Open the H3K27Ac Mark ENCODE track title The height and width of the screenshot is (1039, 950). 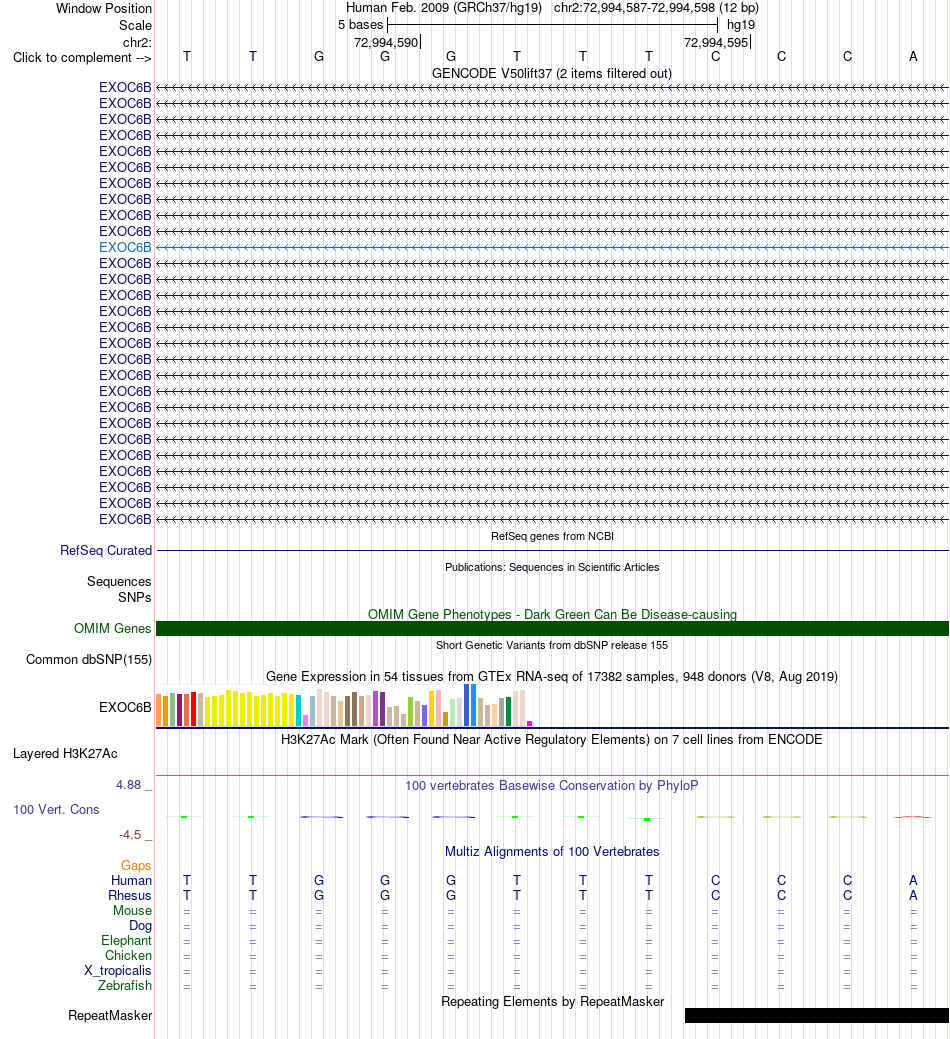[x=552, y=739]
